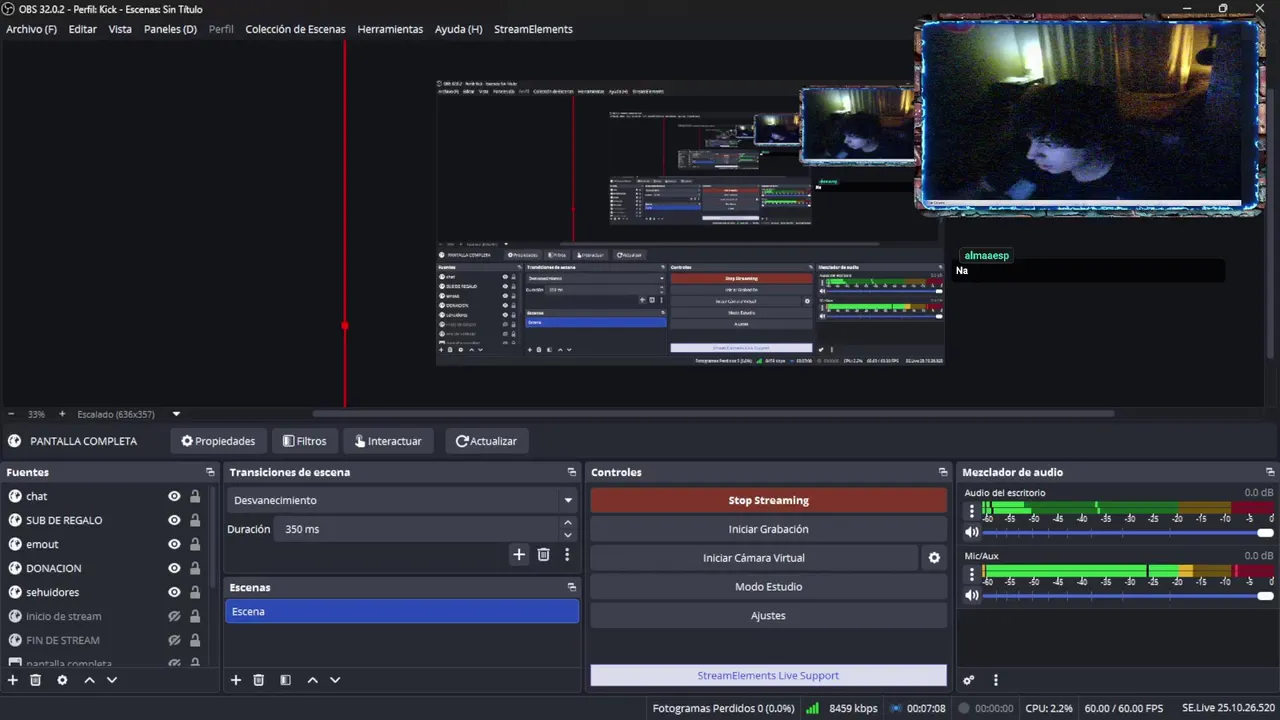This screenshot has width=1280, height=720.
Task: Pop out the Mezclador de audio dock
Action: (1270, 472)
